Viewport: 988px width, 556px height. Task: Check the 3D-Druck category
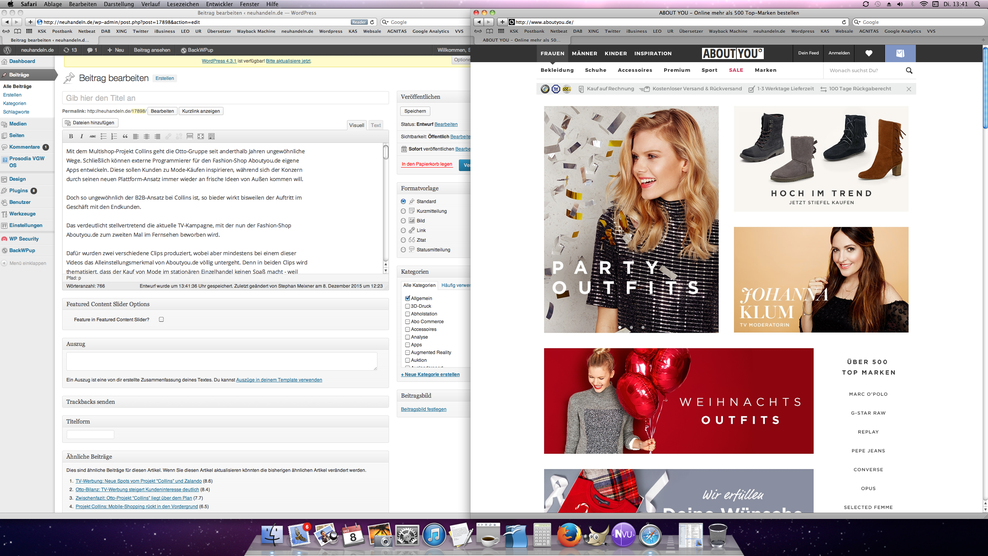408,306
